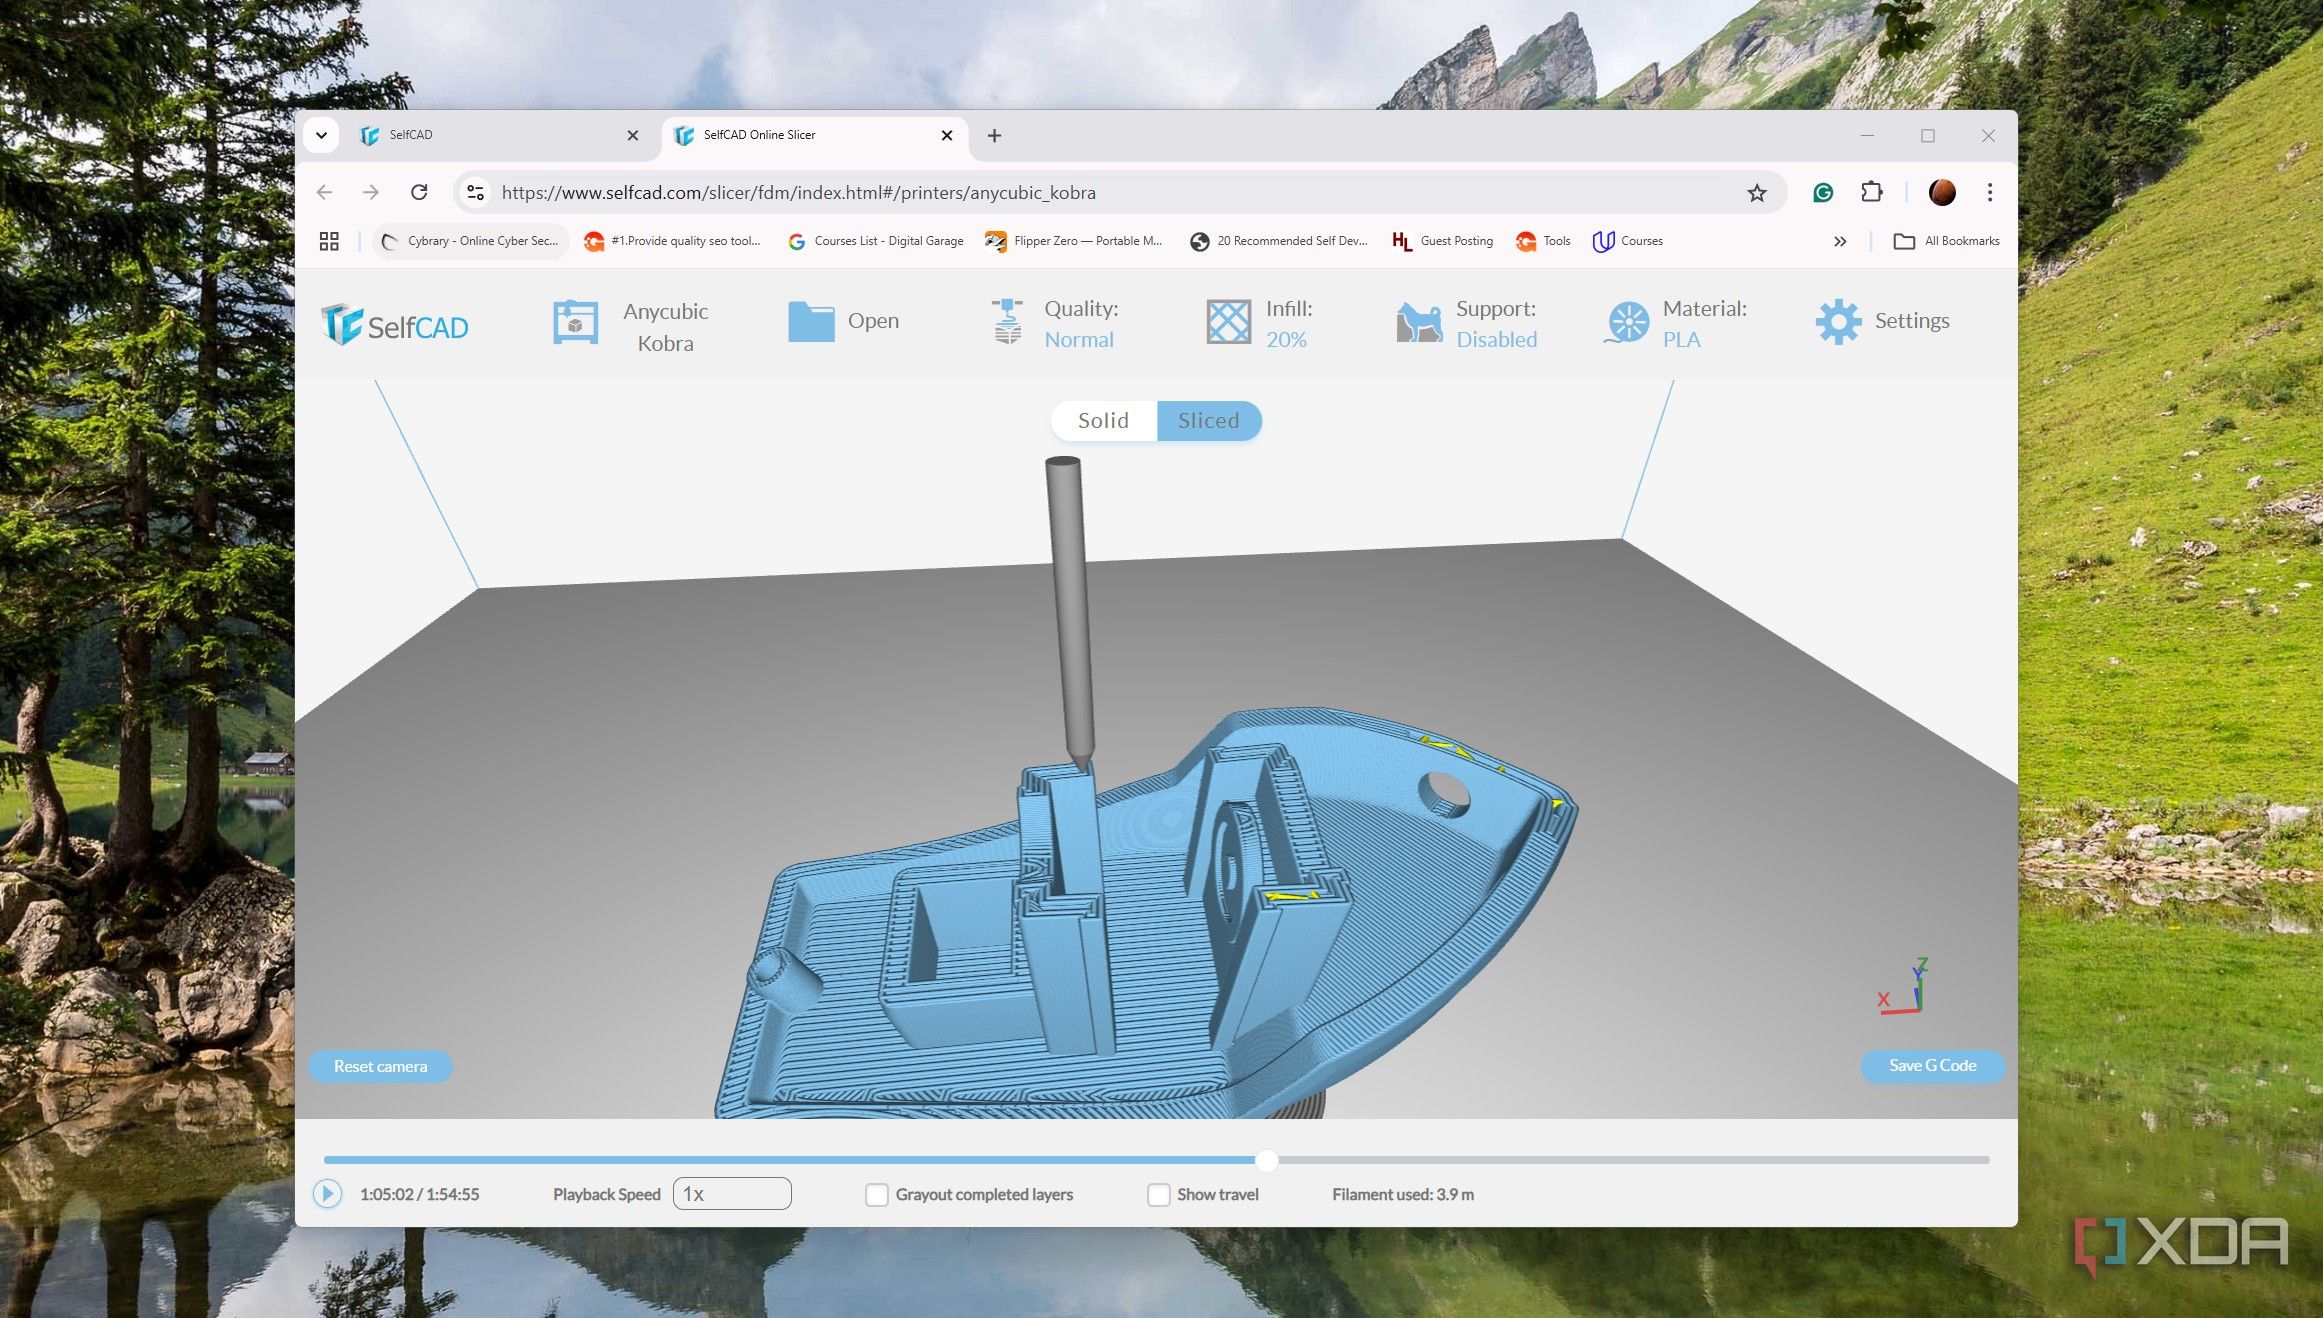The width and height of the screenshot is (2323, 1318).
Task: Reload the page with refresh icon
Action: 419,192
